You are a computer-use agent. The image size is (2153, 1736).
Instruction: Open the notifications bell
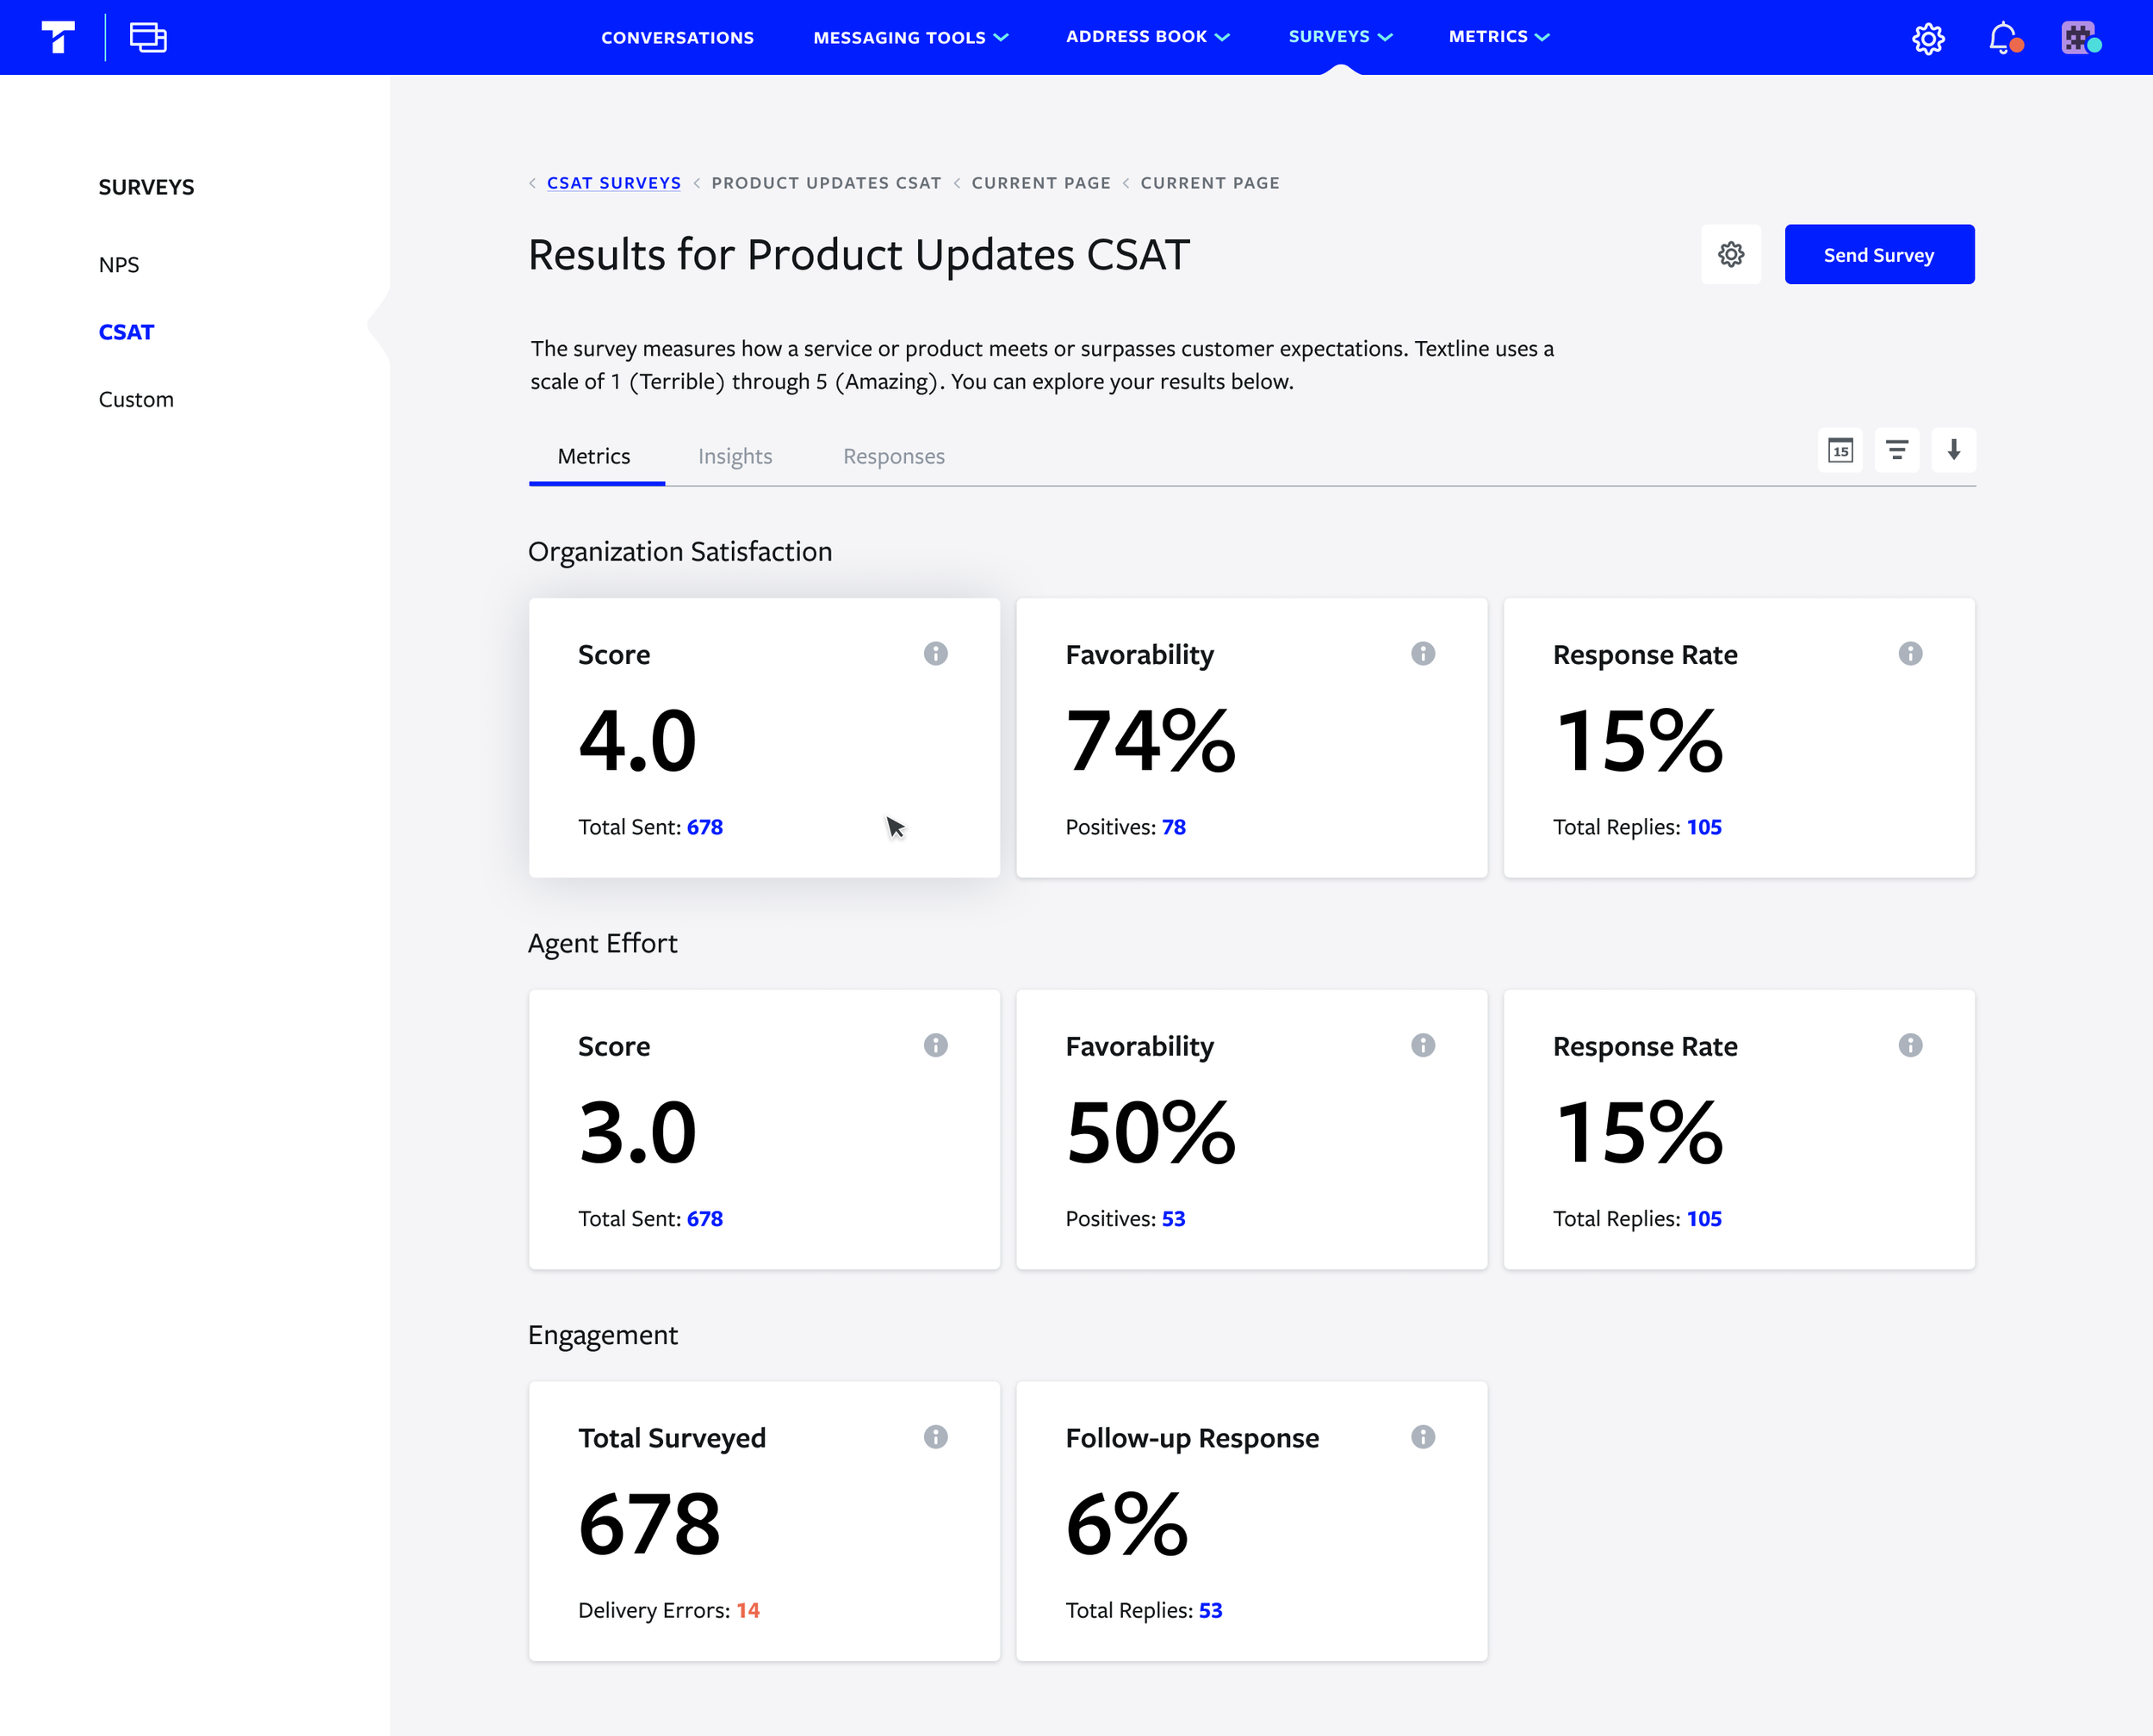tap(2004, 38)
